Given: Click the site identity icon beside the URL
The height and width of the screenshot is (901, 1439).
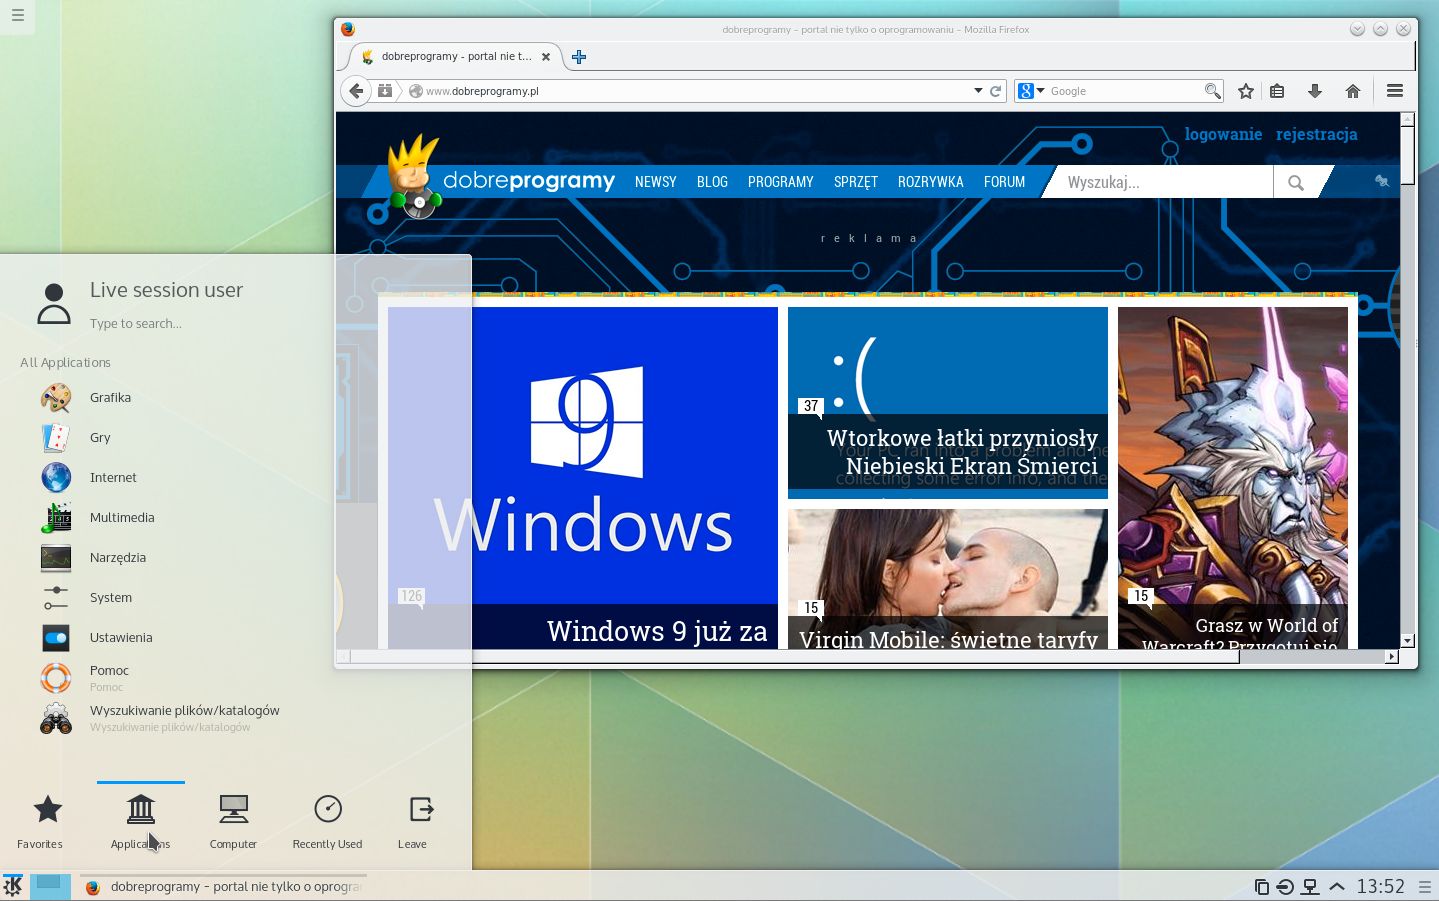Looking at the screenshot, I should coord(415,91).
